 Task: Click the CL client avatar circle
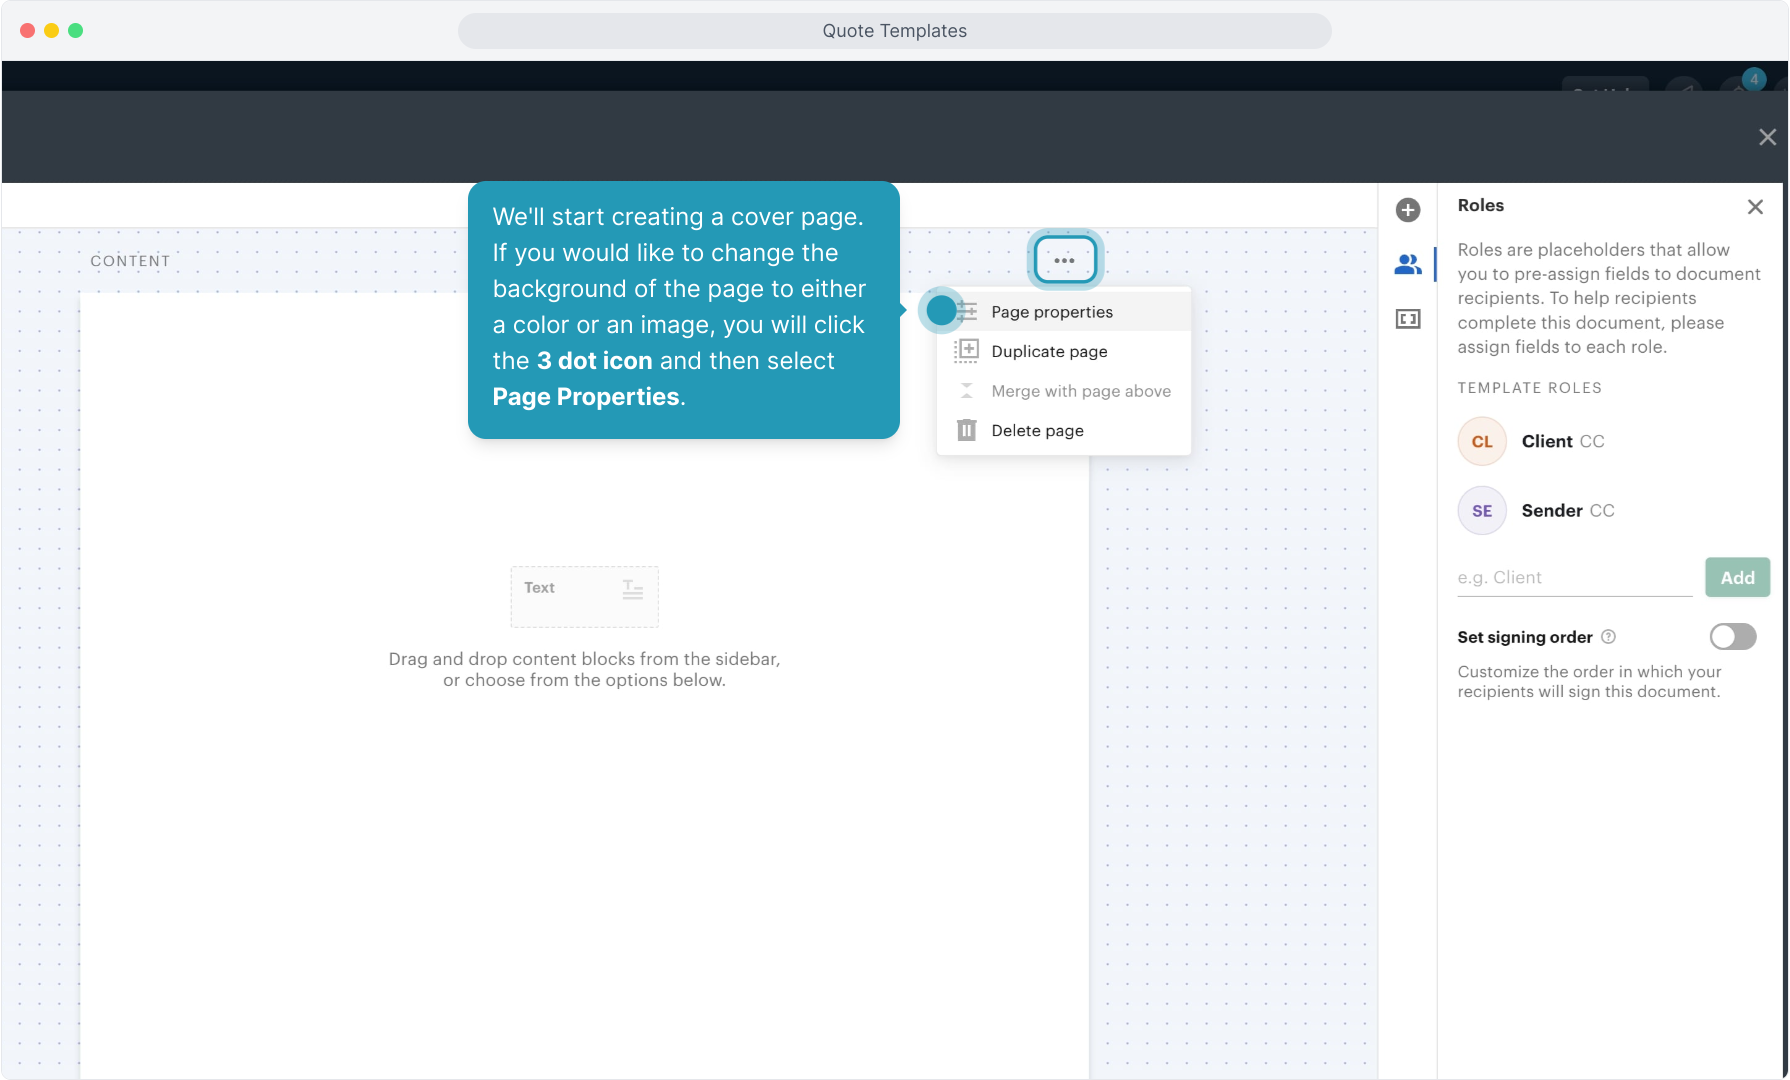click(1482, 442)
